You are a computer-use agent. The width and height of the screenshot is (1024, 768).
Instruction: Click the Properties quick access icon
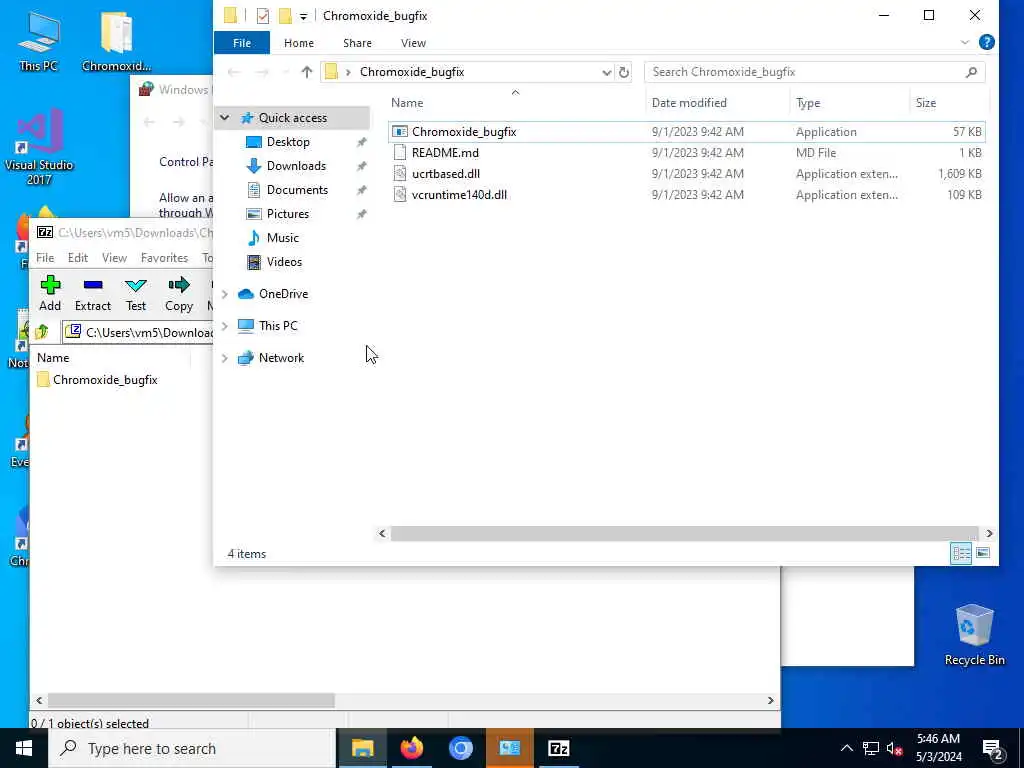click(263, 16)
